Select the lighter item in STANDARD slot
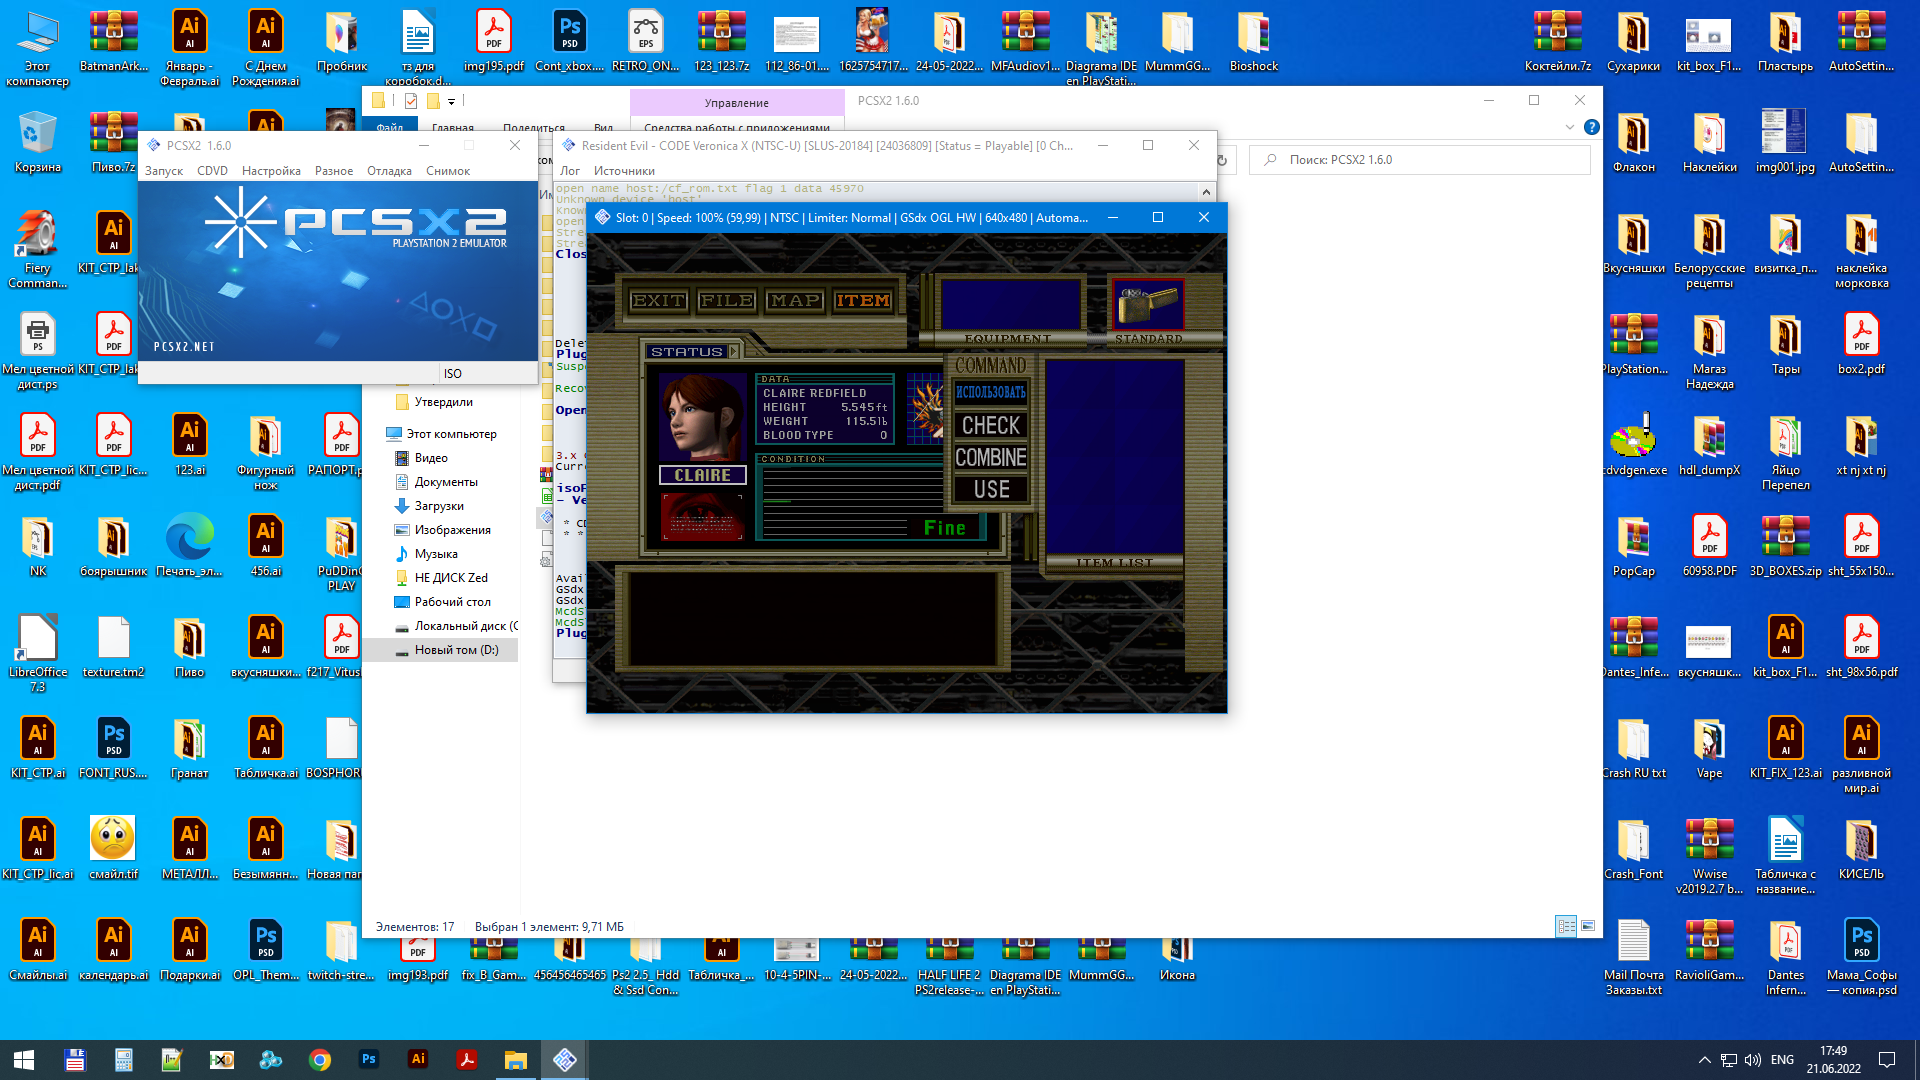 (x=1148, y=305)
